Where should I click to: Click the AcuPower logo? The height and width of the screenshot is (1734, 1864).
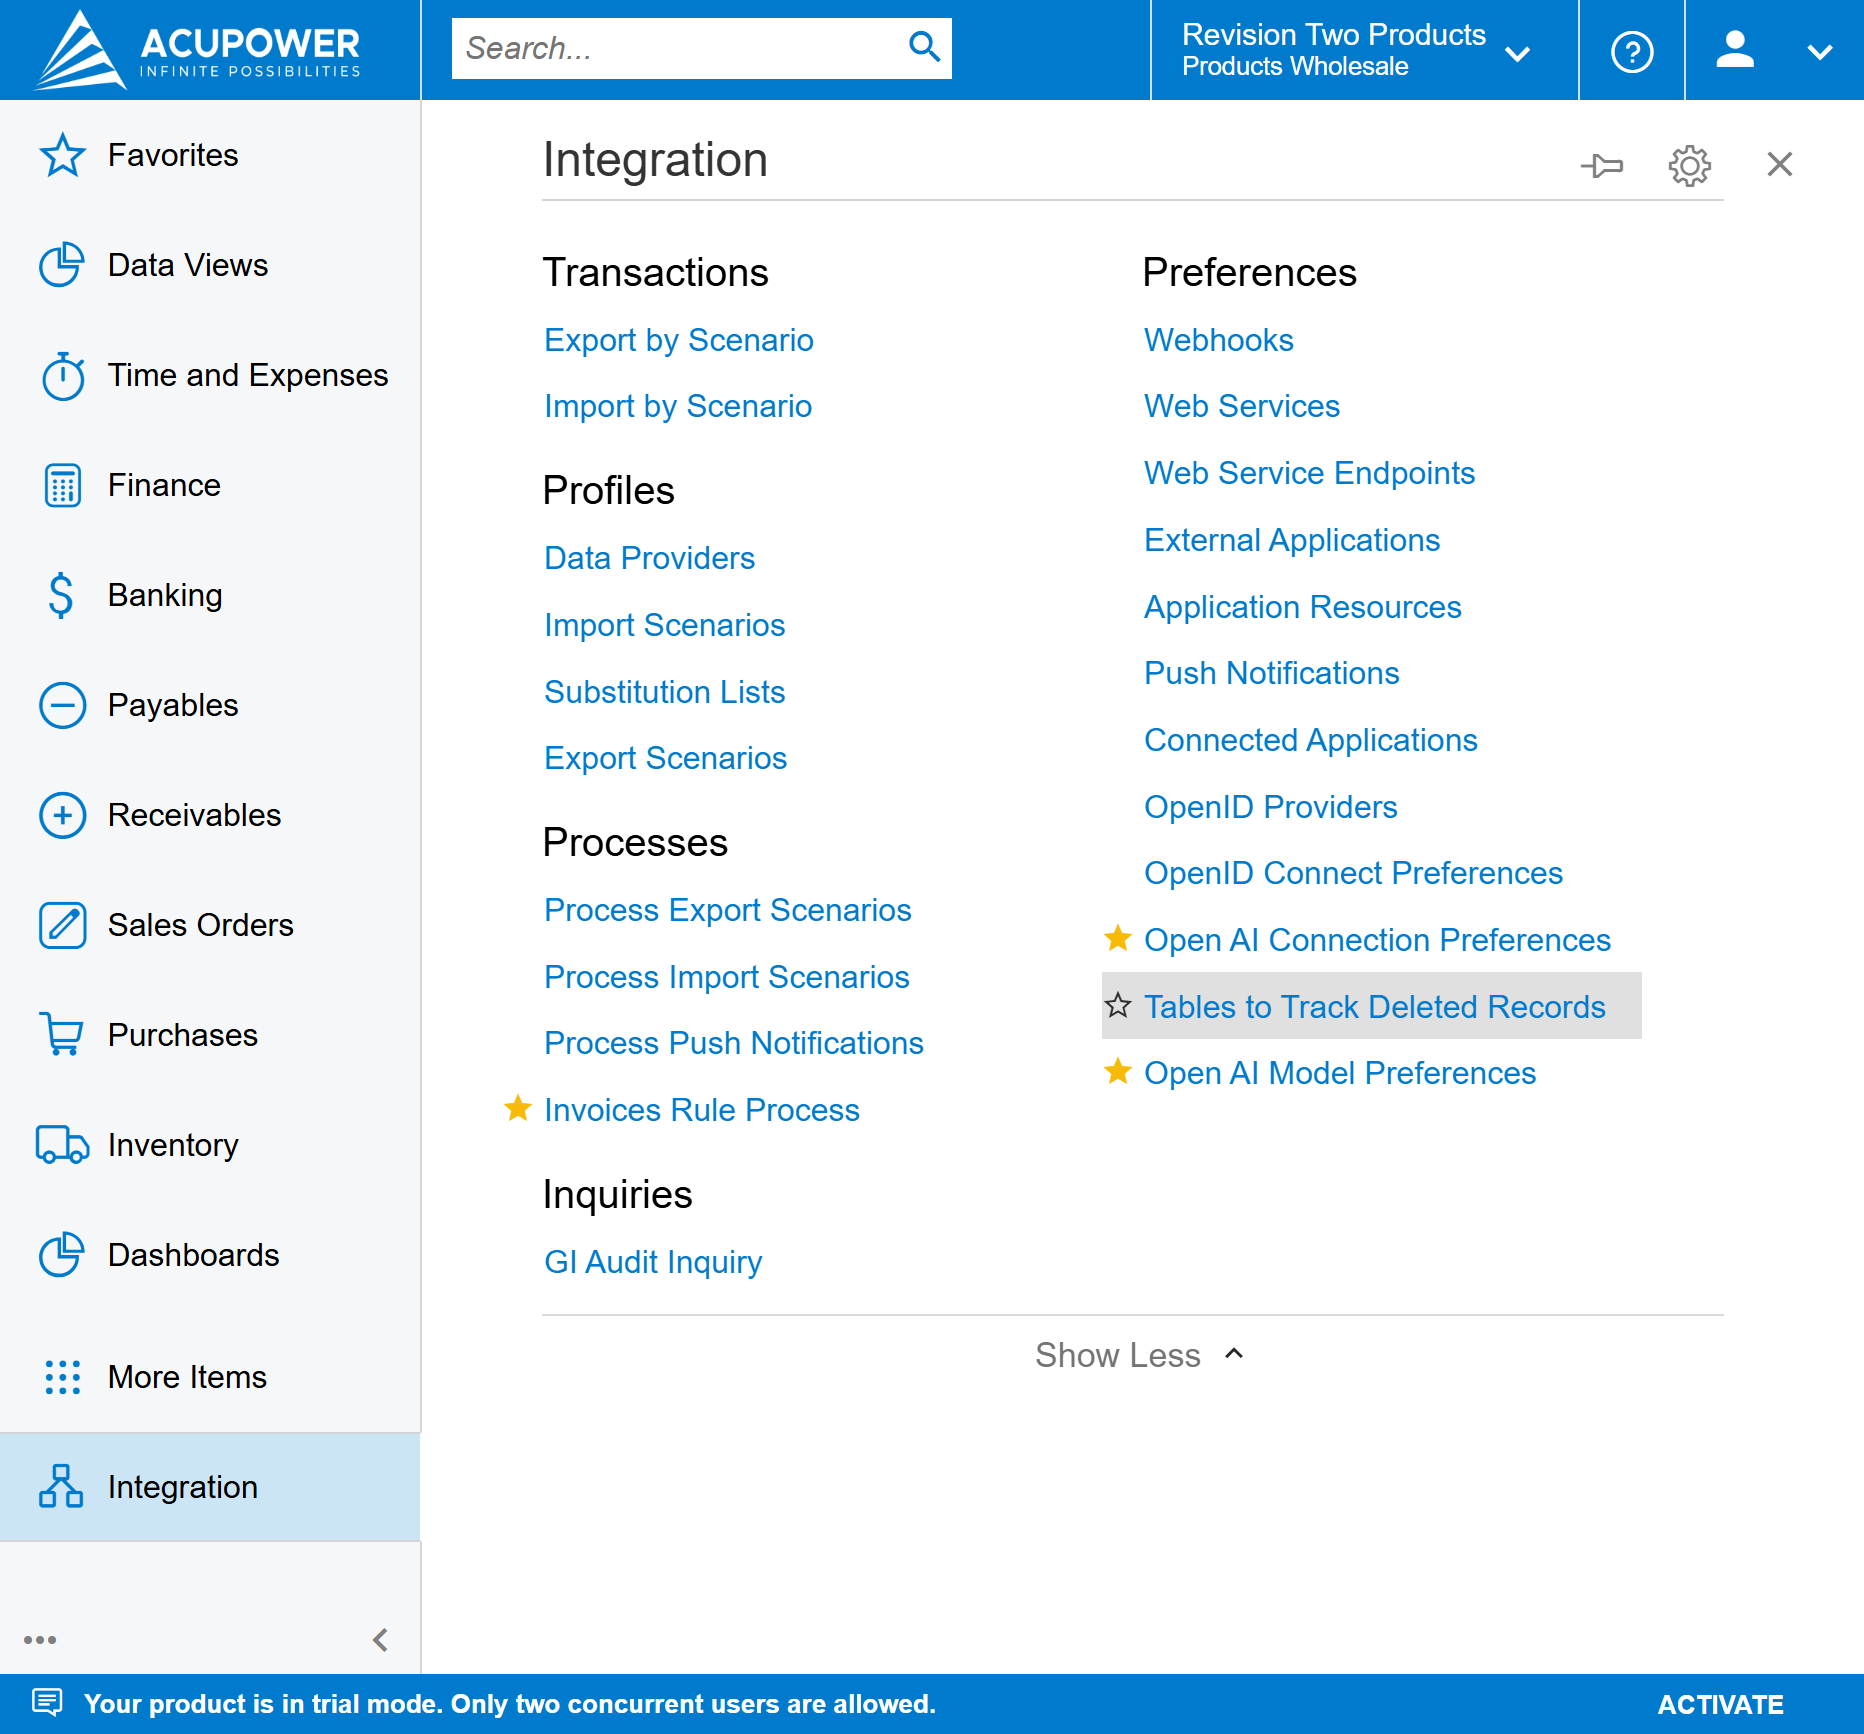(198, 50)
